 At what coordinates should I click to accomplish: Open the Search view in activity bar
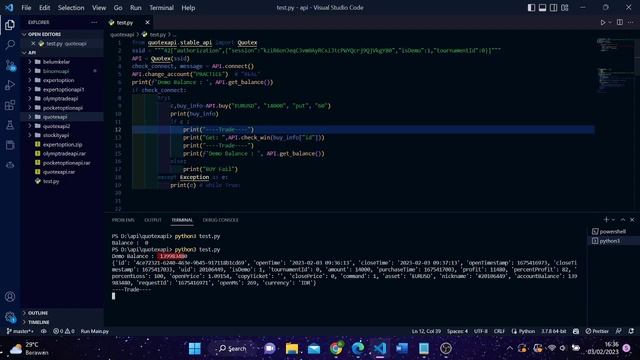pos(10,44)
